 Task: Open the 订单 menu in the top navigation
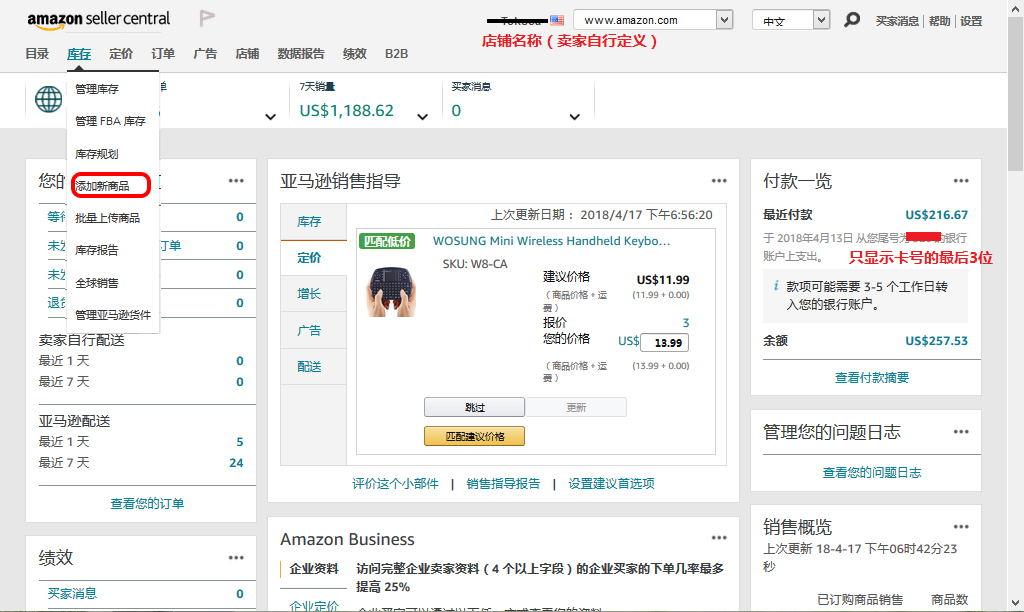[x=163, y=54]
